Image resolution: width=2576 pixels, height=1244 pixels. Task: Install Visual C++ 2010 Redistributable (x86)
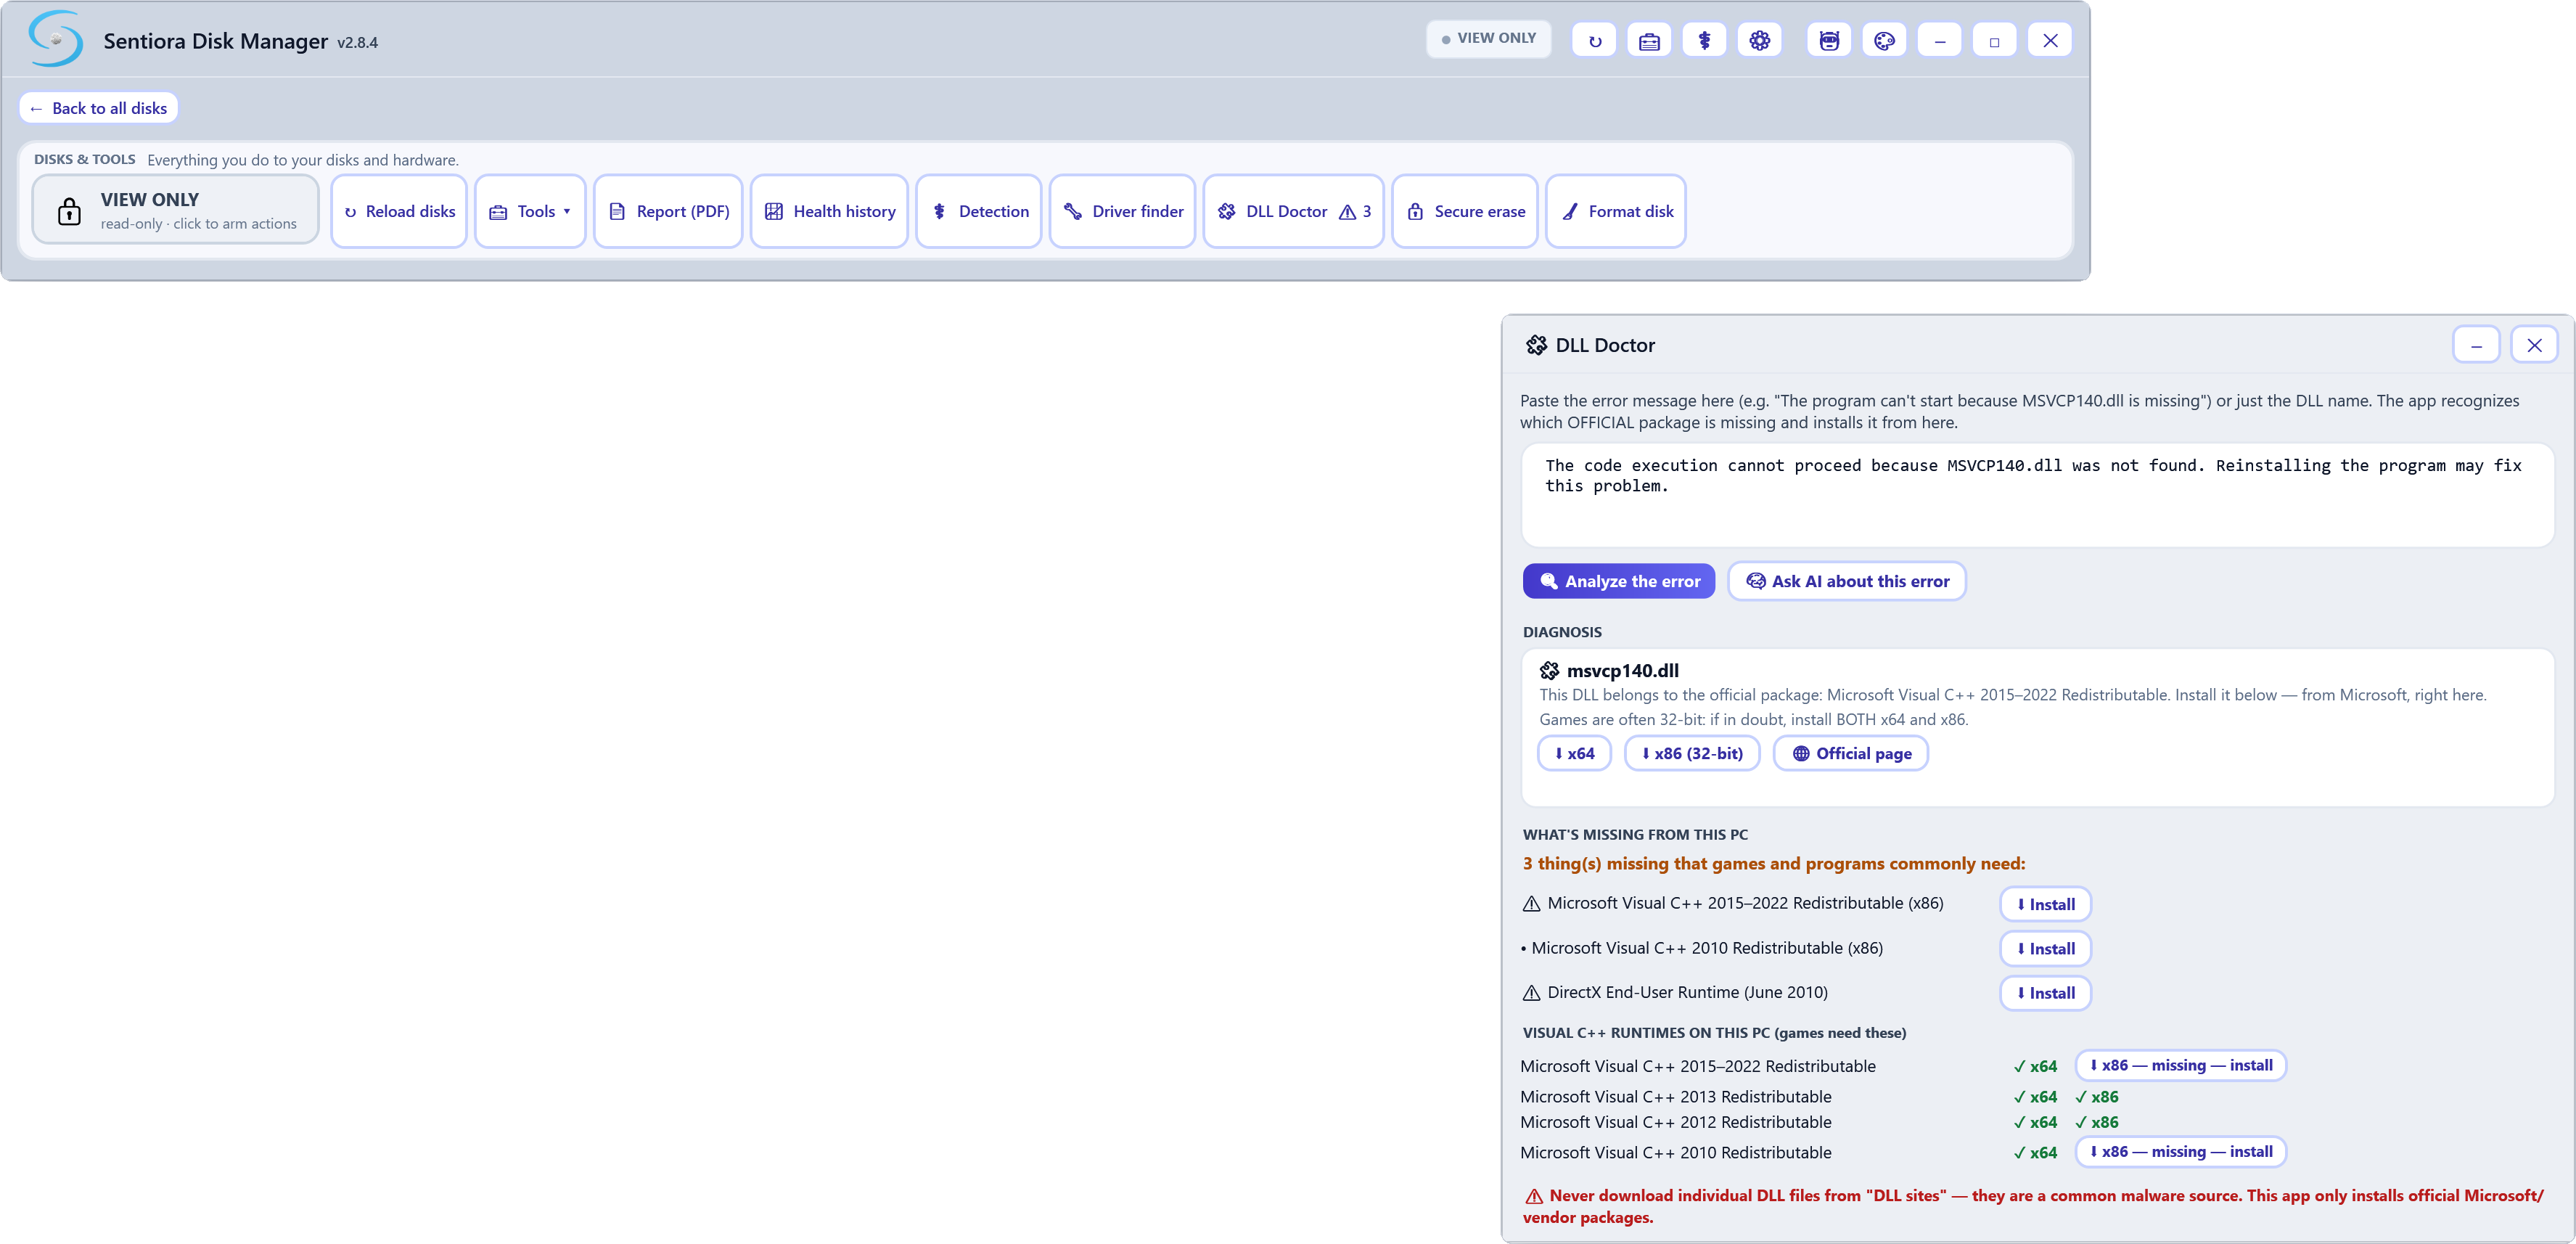point(2045,948)
